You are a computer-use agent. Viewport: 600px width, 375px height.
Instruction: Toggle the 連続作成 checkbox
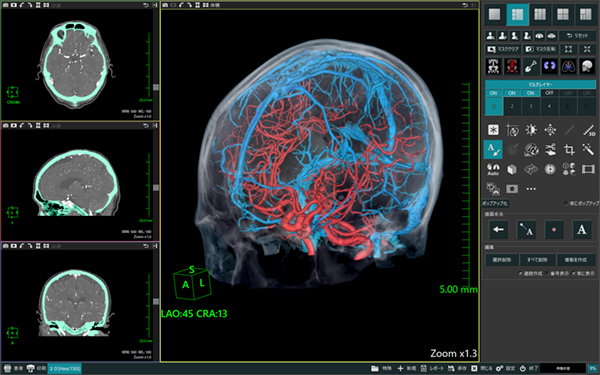coord(520,273)
